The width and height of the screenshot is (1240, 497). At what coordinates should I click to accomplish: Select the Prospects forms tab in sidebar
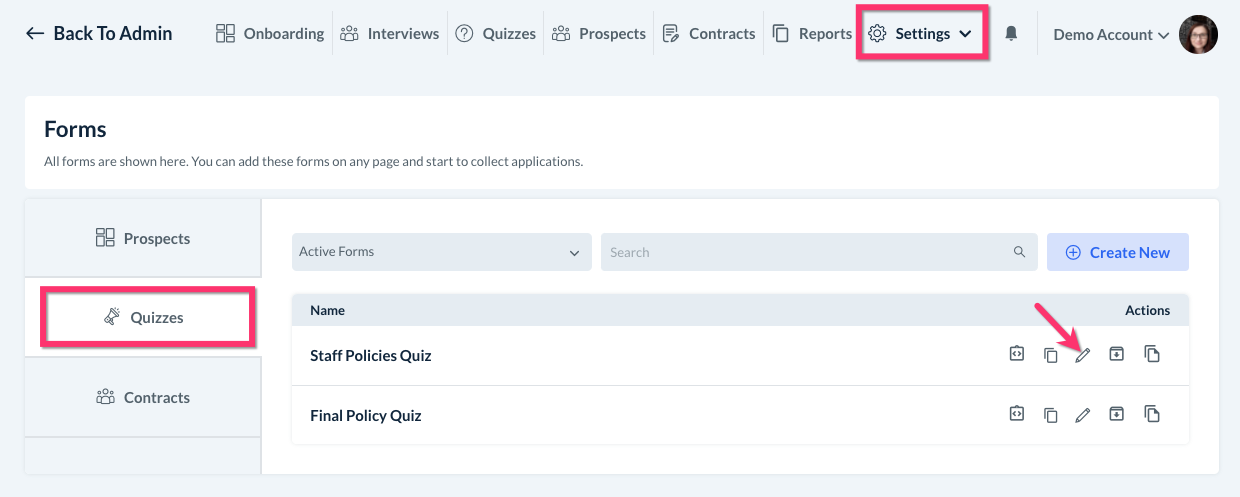pos(143,238)
